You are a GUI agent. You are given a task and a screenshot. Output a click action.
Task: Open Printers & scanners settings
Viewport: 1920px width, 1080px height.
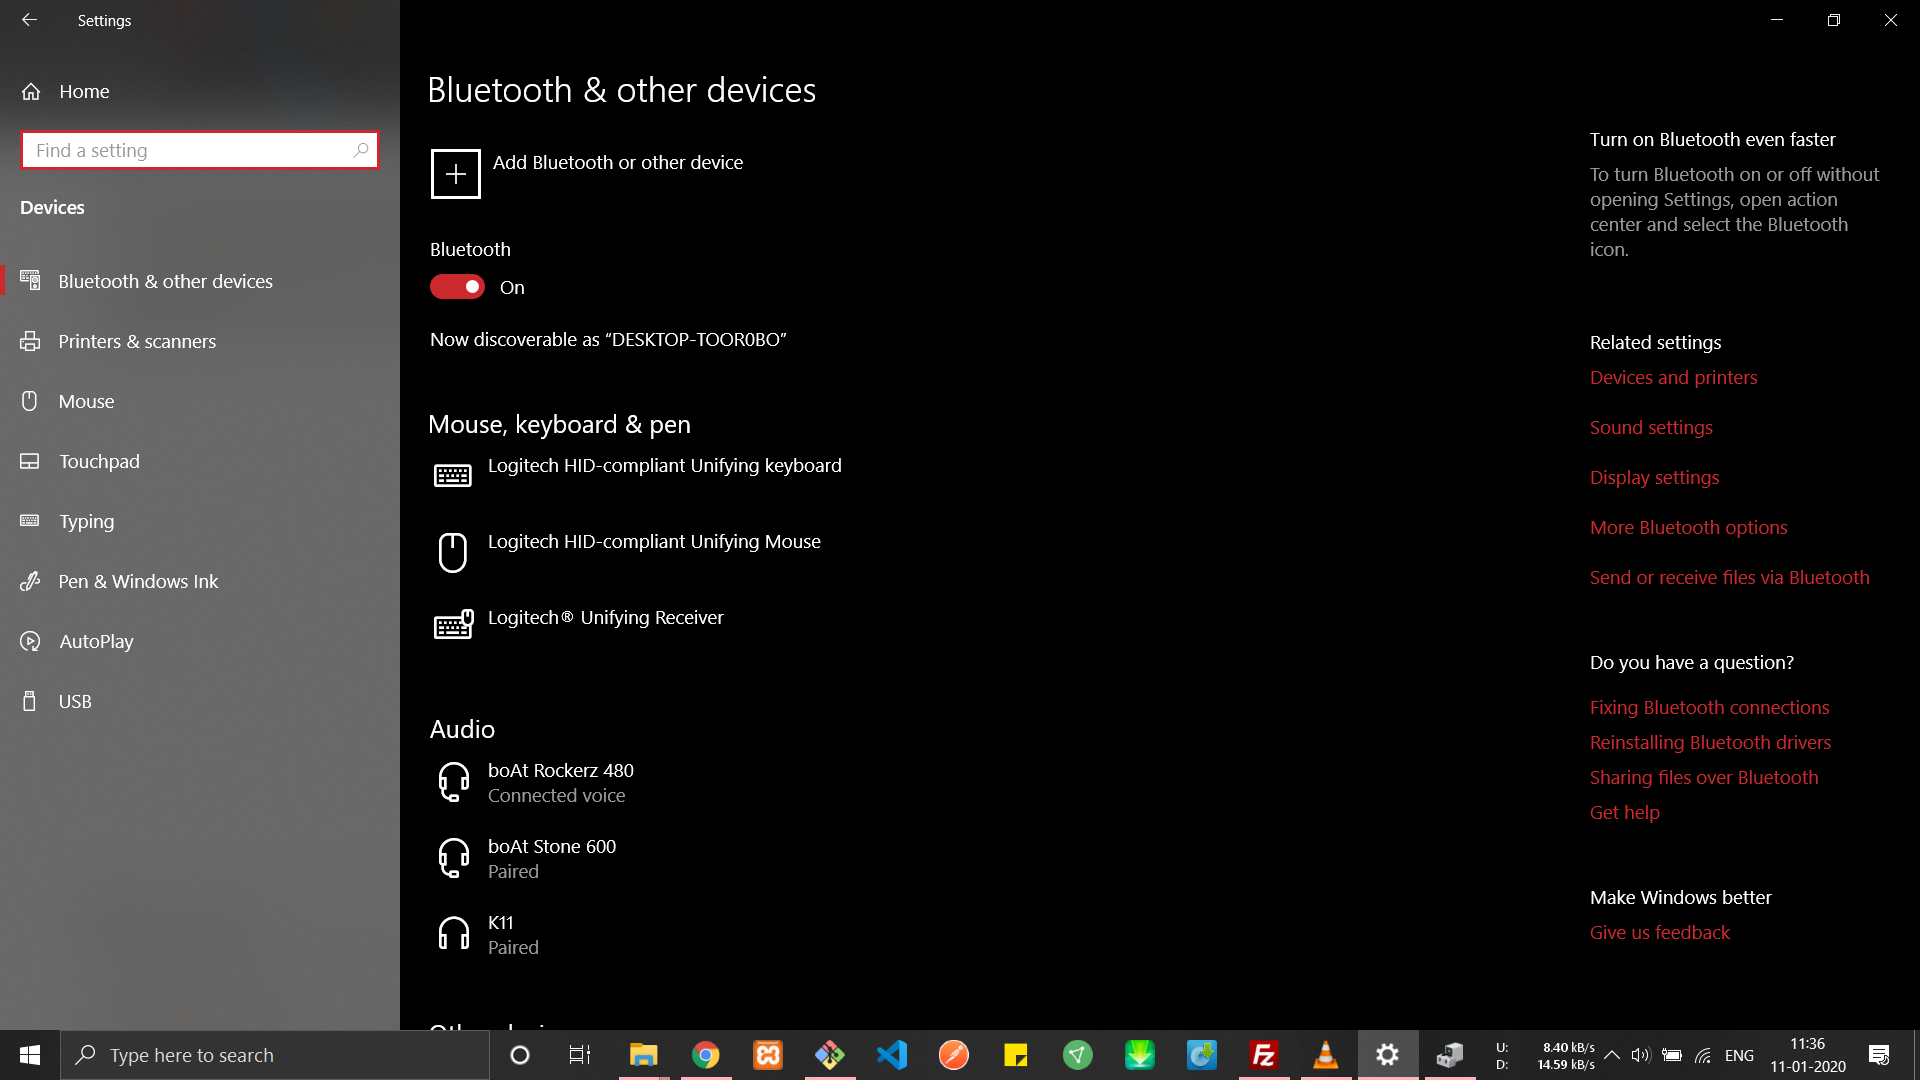click(138, 340)
